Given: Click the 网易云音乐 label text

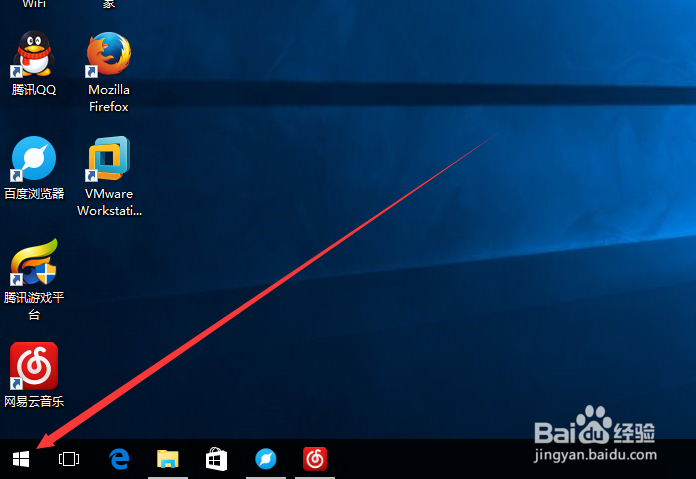Looking at the screenshot, I should (34, 402).
